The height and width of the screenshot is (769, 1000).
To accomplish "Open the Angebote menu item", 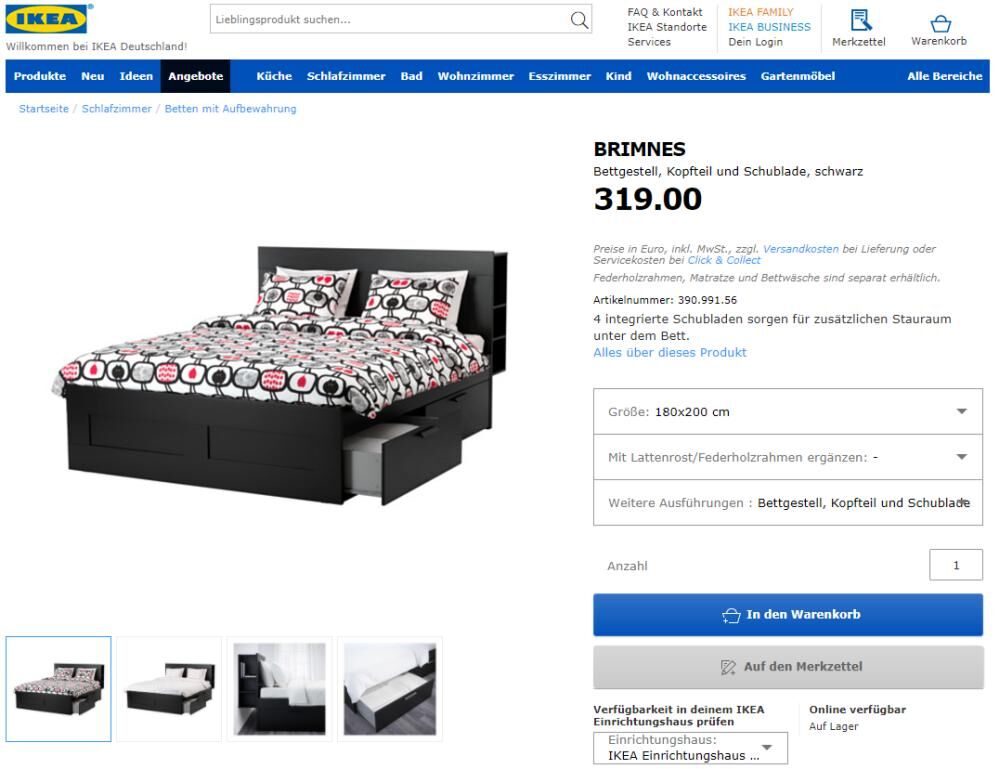I will point(195,76).
